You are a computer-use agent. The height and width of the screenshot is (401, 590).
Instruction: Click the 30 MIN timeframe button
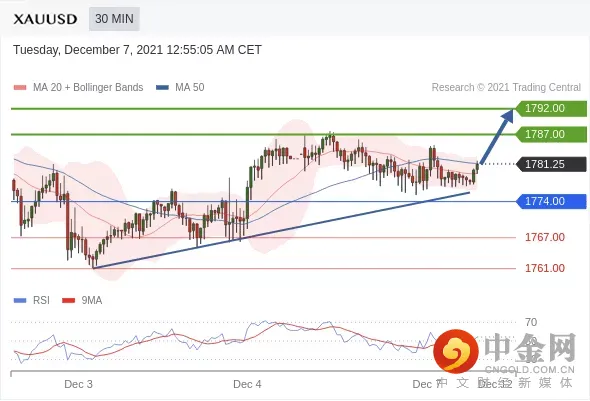coord(114,19)
